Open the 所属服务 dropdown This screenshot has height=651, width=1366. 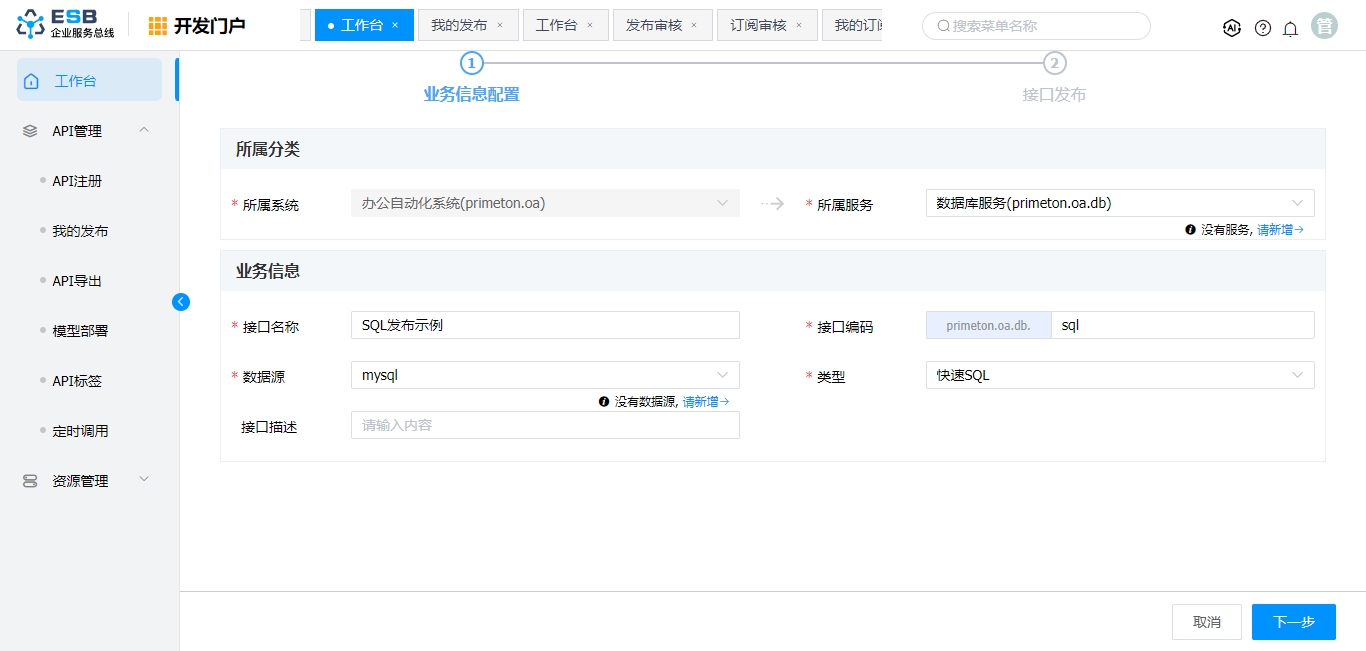(1119, 203)
